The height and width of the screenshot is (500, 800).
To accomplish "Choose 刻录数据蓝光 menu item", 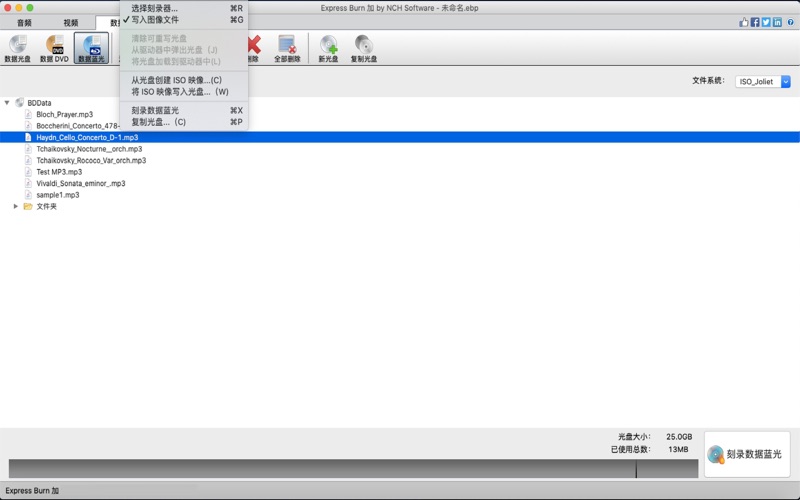I will (x=184, y=110).
